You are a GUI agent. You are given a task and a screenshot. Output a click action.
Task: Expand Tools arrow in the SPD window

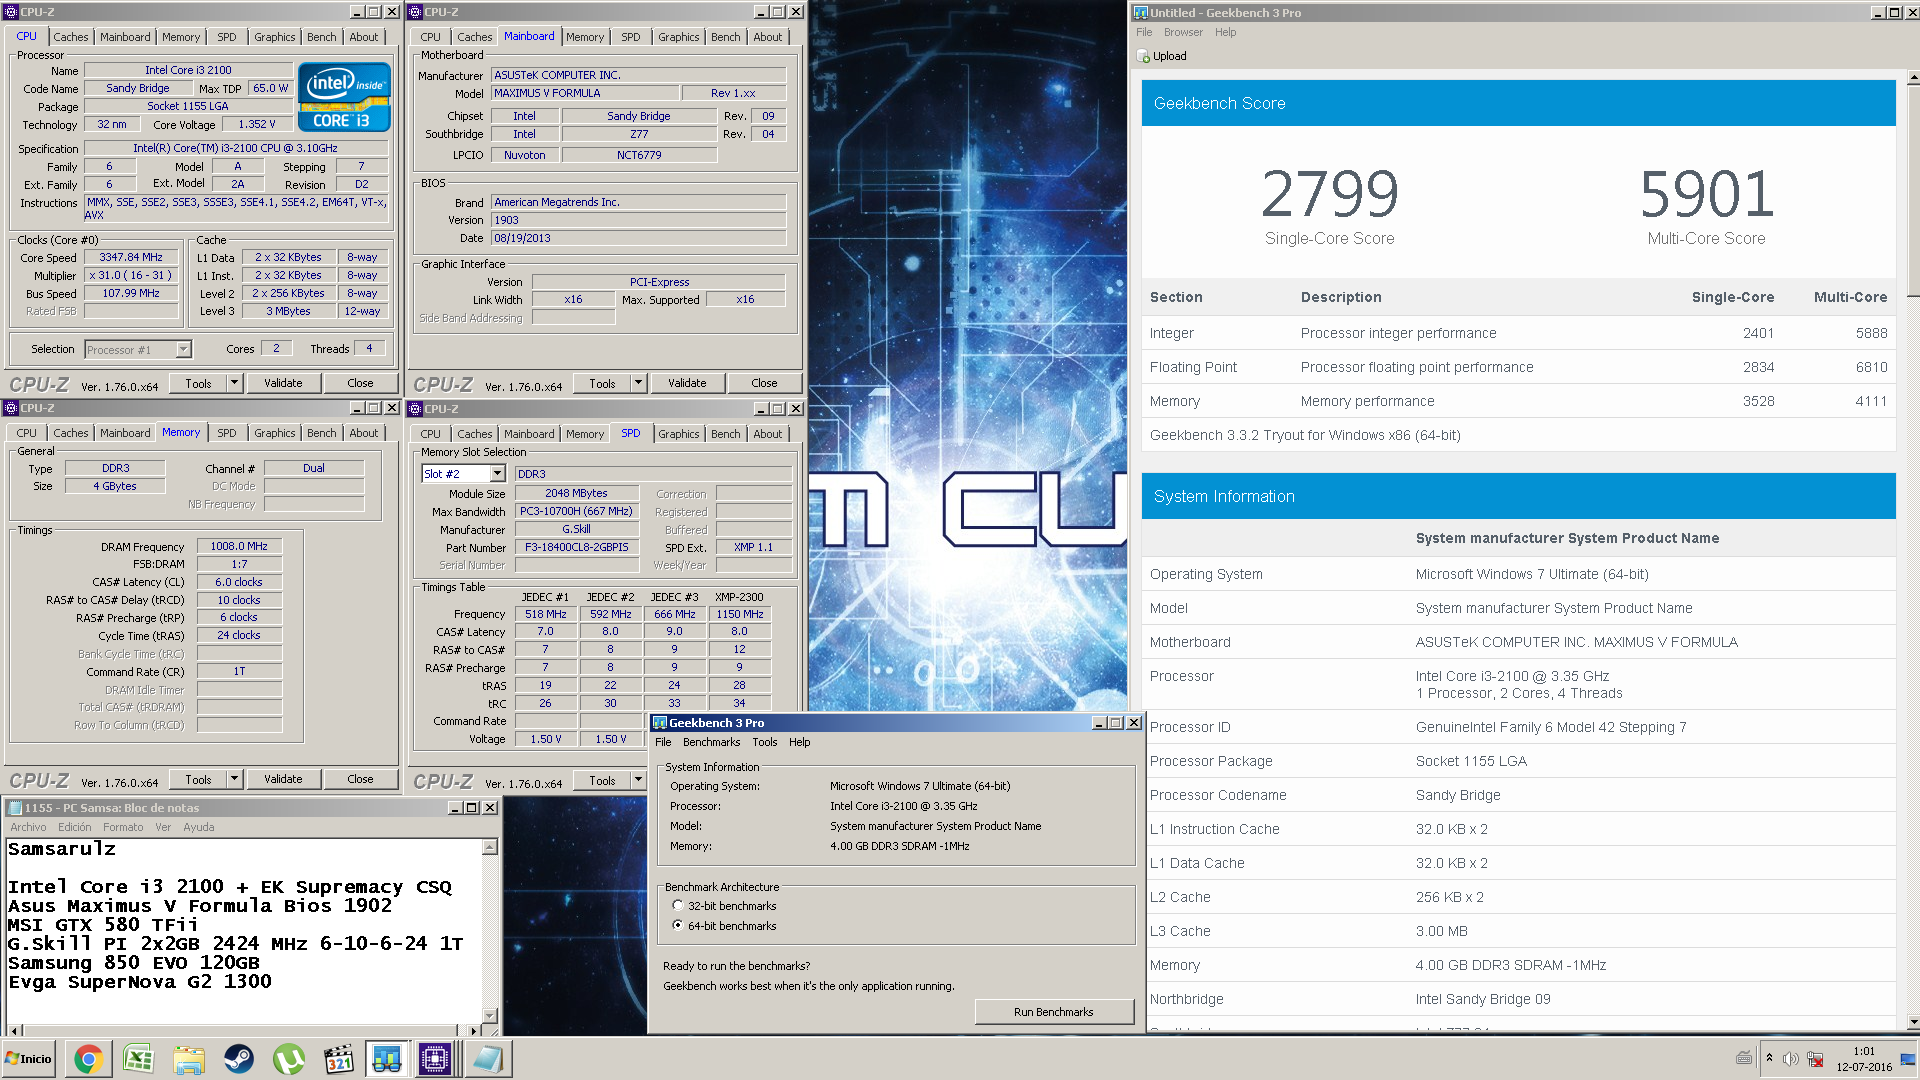[x=639, y=780]
